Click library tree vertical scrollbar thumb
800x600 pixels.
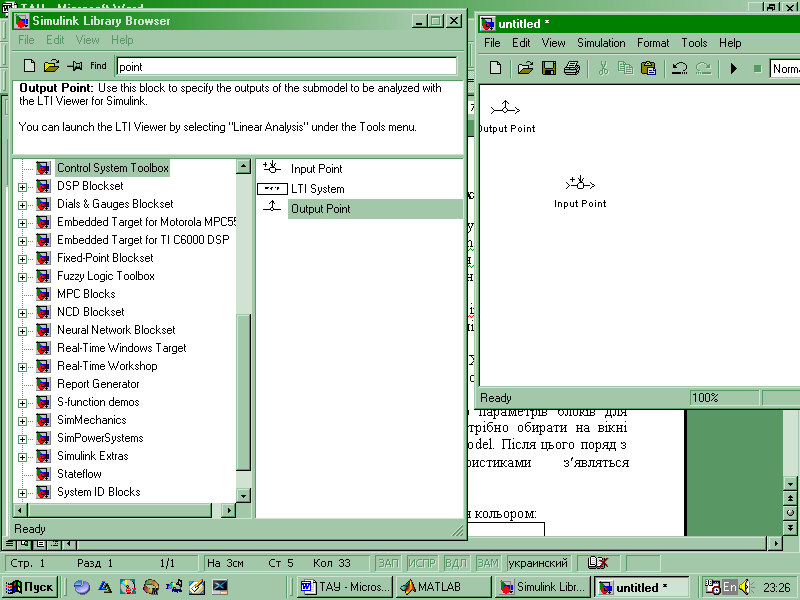[243, 392]
